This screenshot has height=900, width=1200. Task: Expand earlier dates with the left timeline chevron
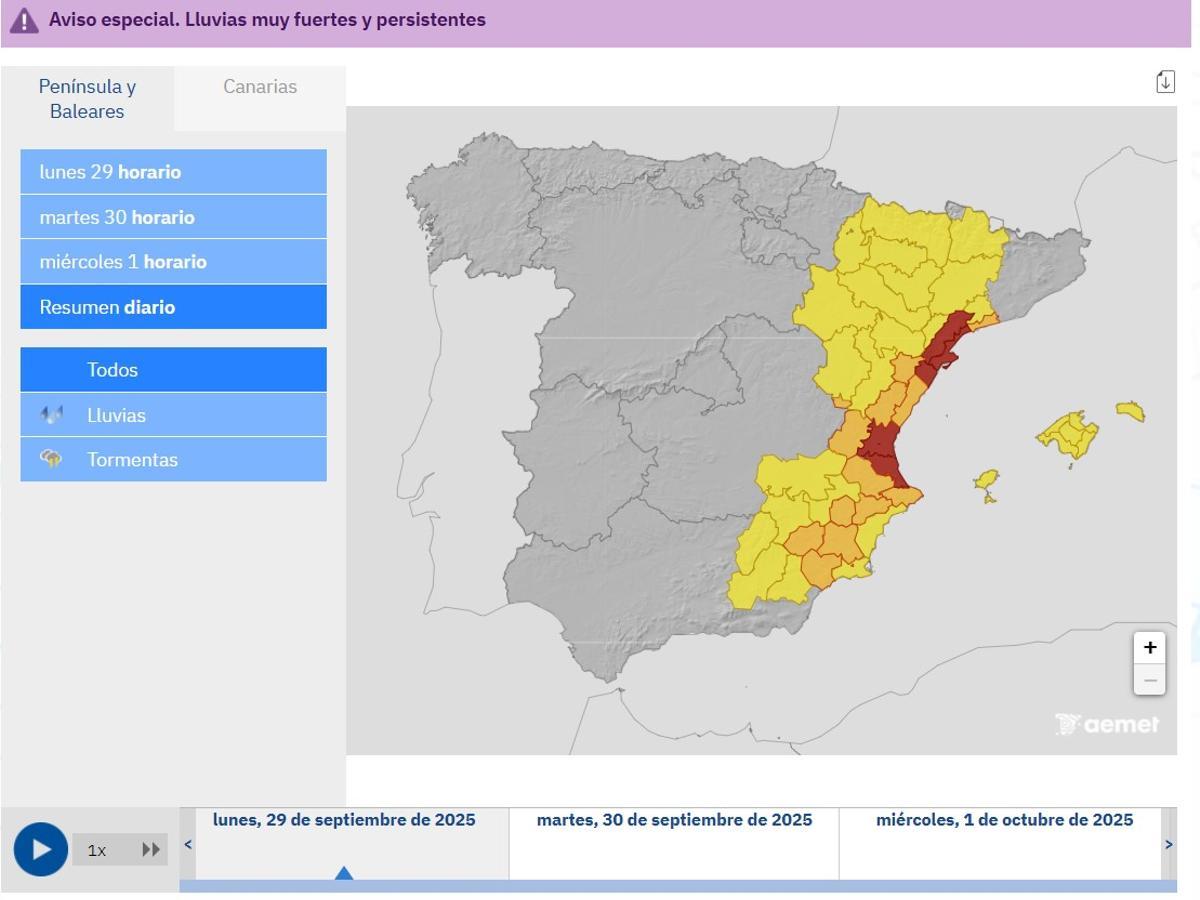pos(187,844)
